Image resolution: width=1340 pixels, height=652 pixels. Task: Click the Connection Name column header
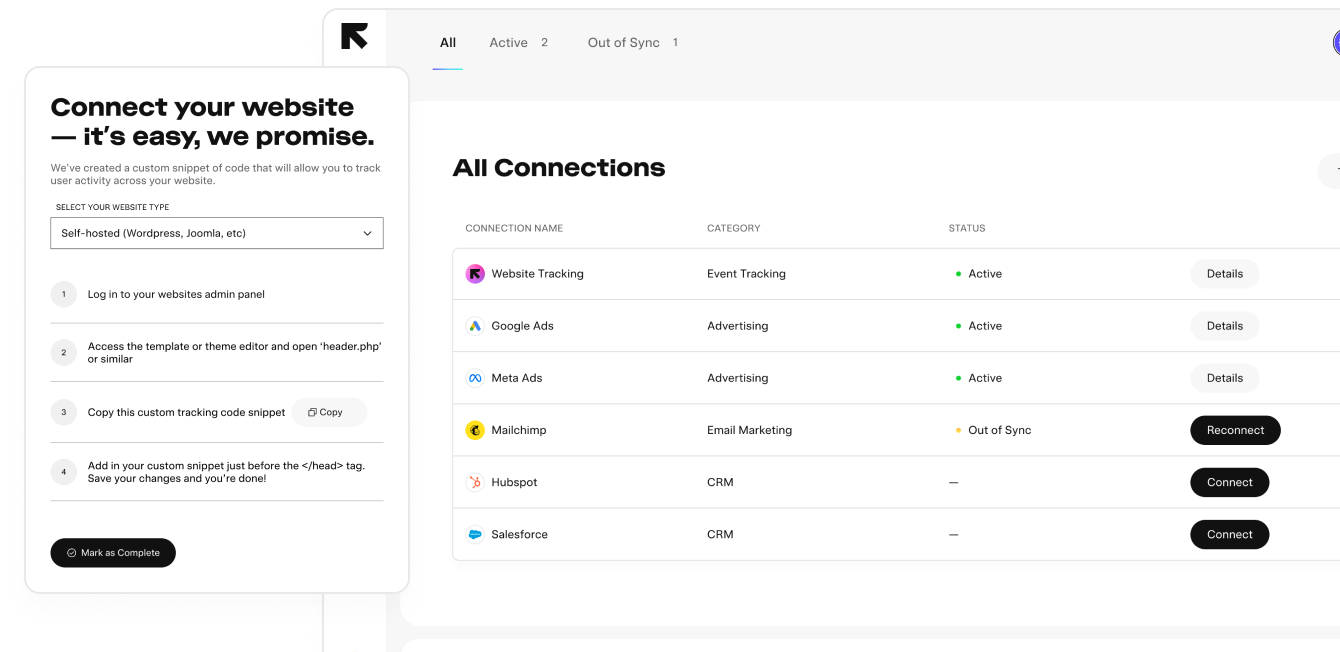pos(514,228)
